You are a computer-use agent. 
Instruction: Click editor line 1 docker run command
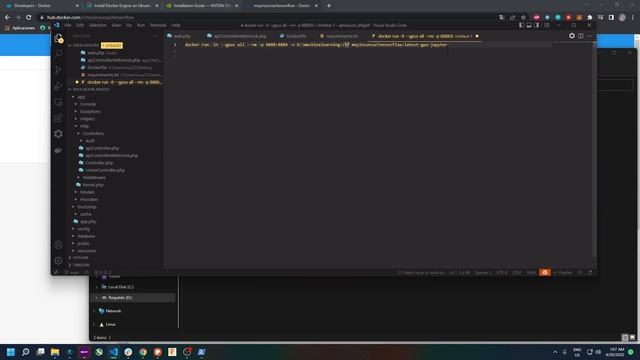pyautogui.click(x=316, y=45)
